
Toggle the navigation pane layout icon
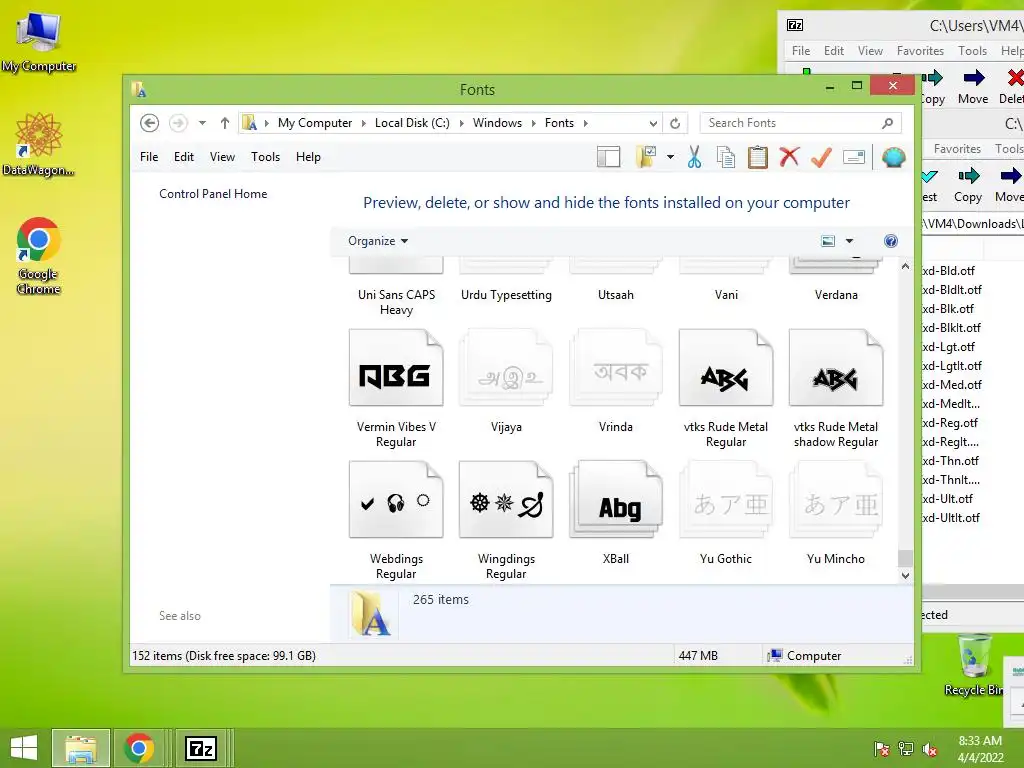point(609,157)
